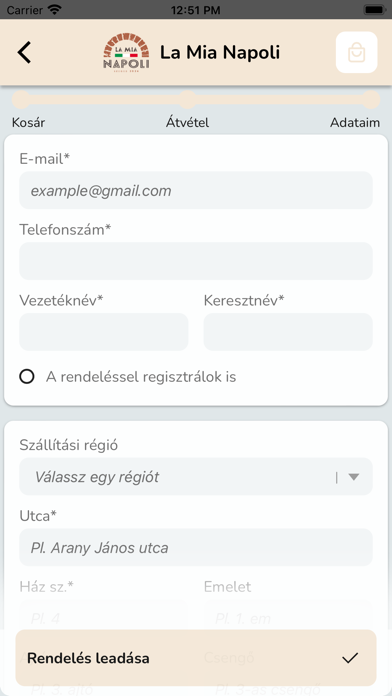
Task: Tap the back arrow icon
Action: 24,52
